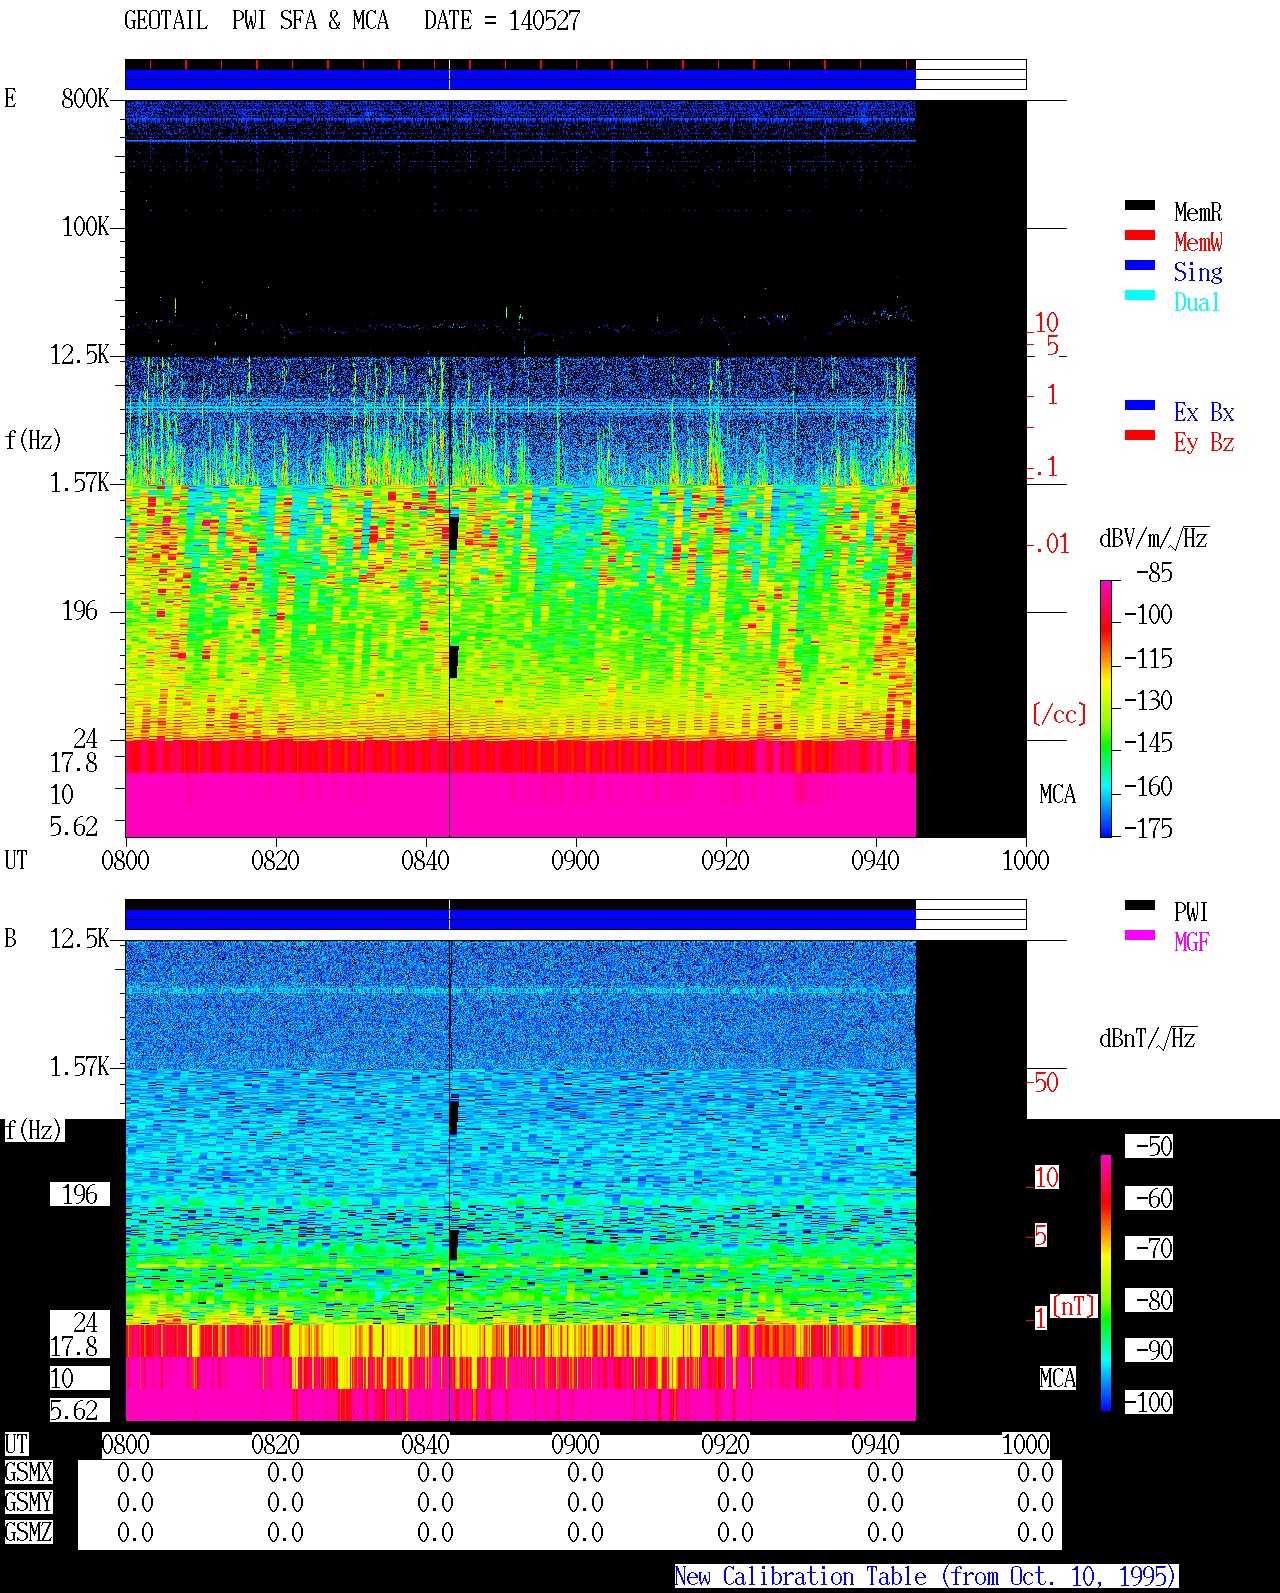Viewport: 1280px width, 1593px height.
Task: Click the Dual legend label
Action: [x=1197, y=302]
